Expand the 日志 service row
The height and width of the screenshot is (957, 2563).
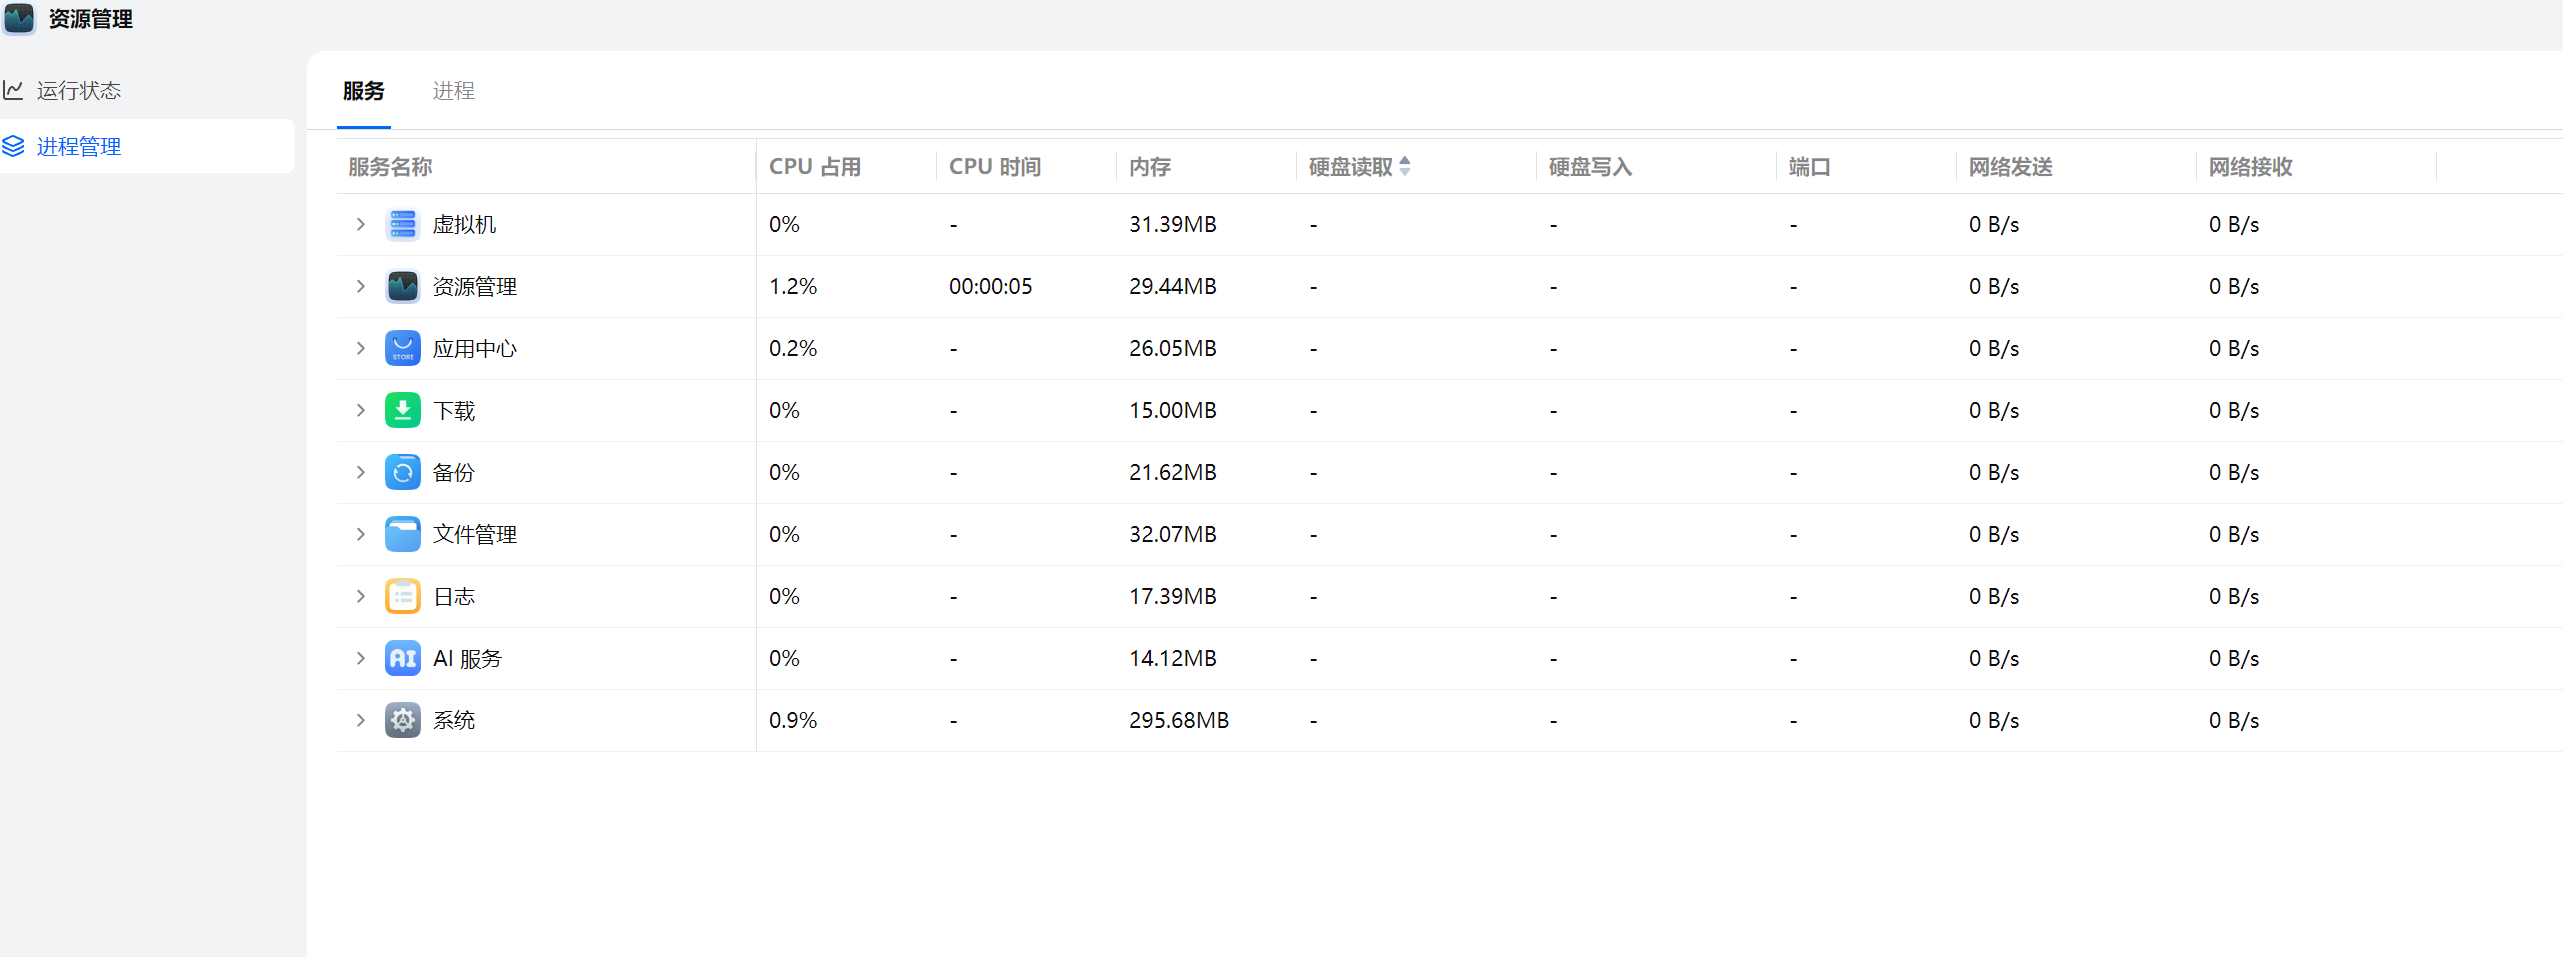click(361, 596)
